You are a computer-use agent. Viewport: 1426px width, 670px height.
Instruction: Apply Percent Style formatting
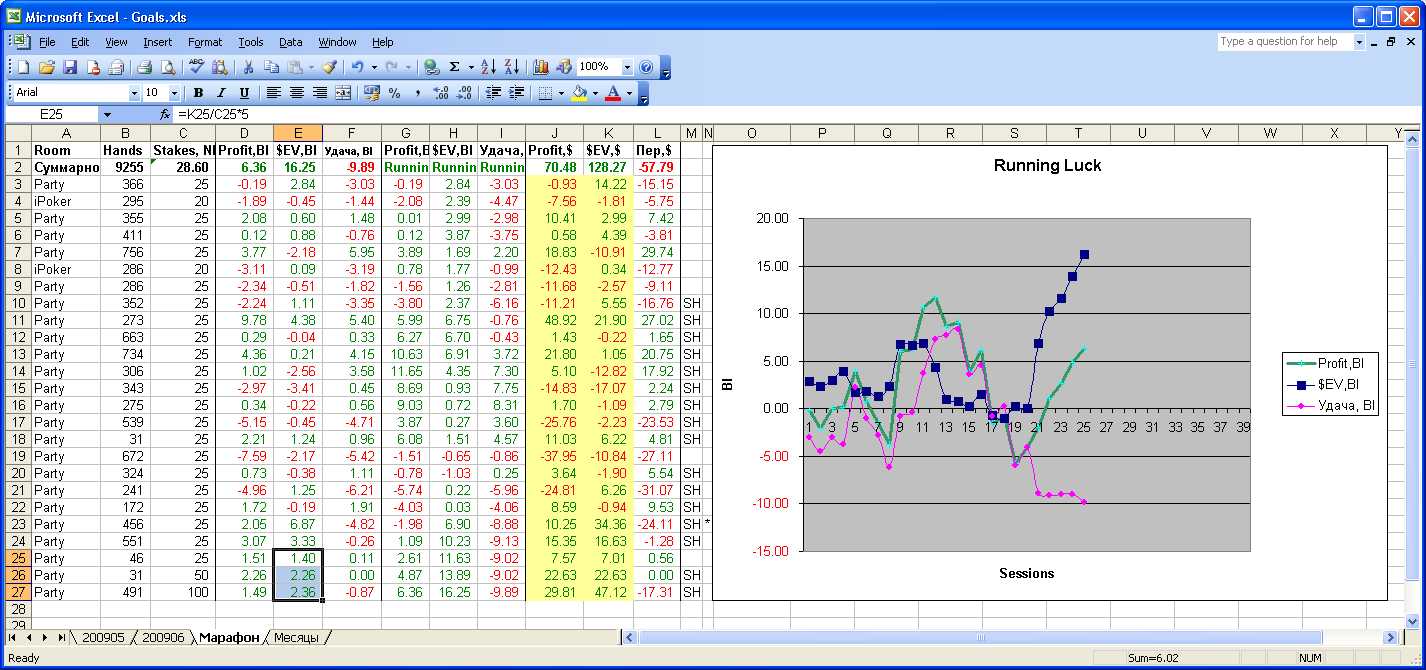[394, 93]
